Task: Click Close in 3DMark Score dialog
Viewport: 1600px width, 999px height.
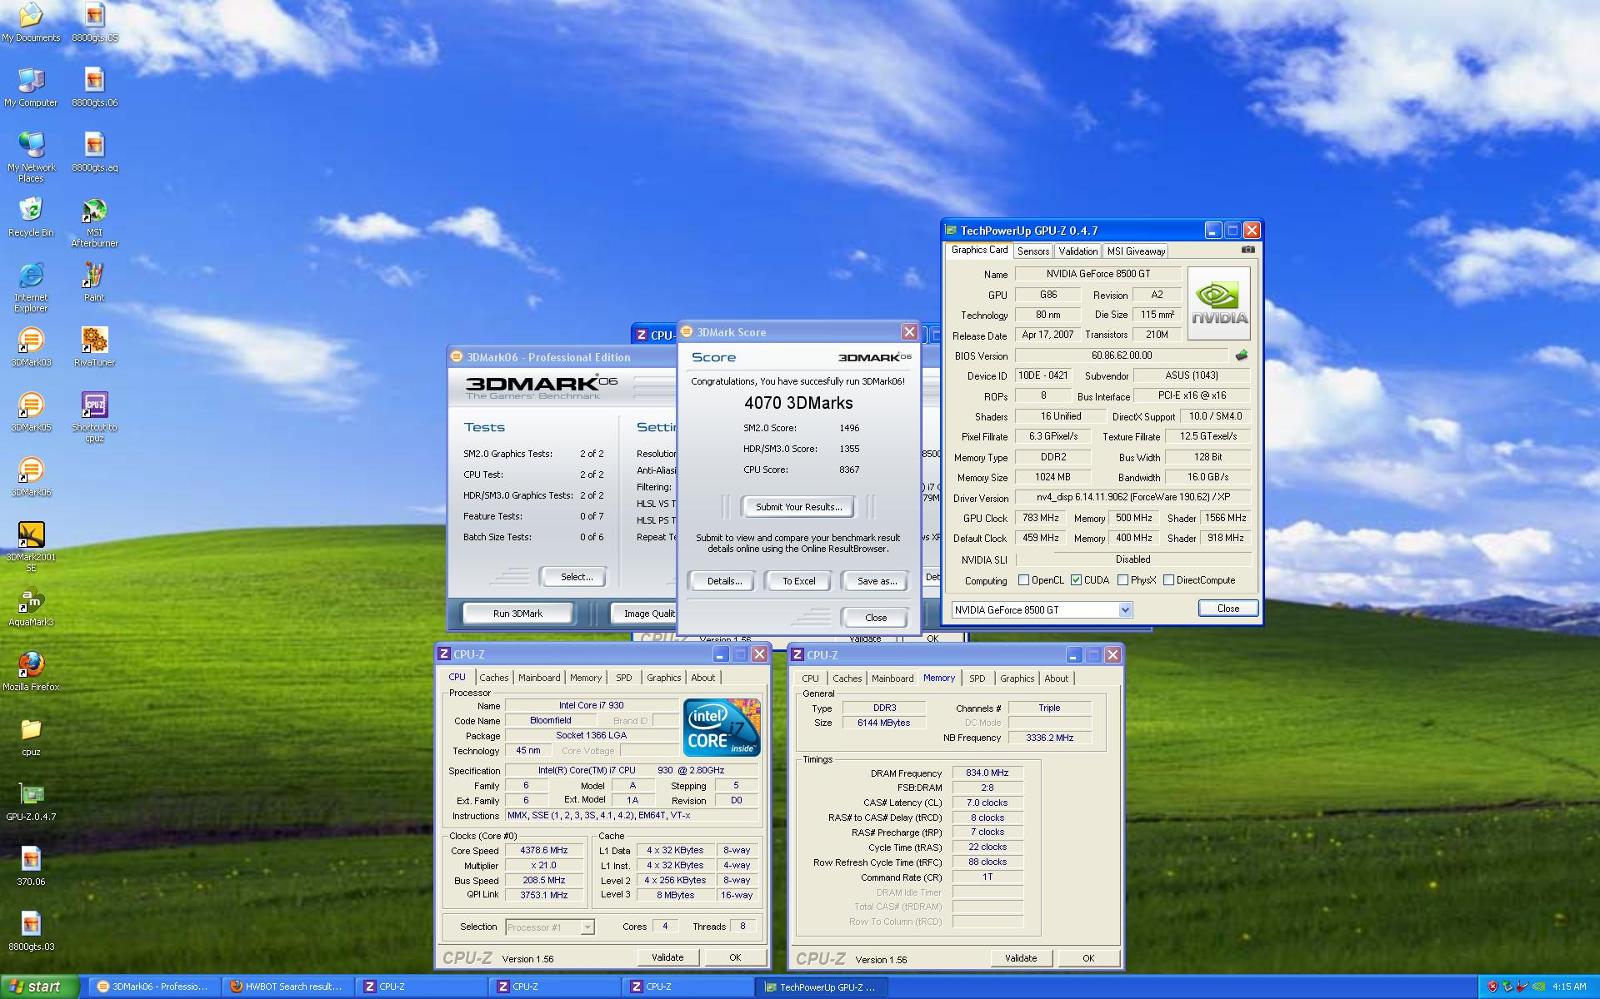Action: point(875,618)
